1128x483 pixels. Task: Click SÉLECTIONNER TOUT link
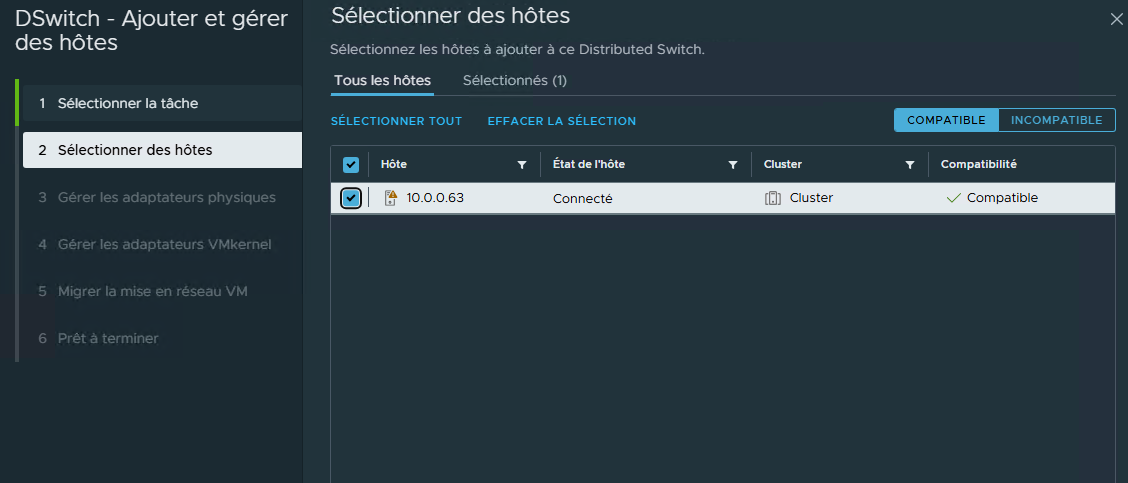coord(396,121)
